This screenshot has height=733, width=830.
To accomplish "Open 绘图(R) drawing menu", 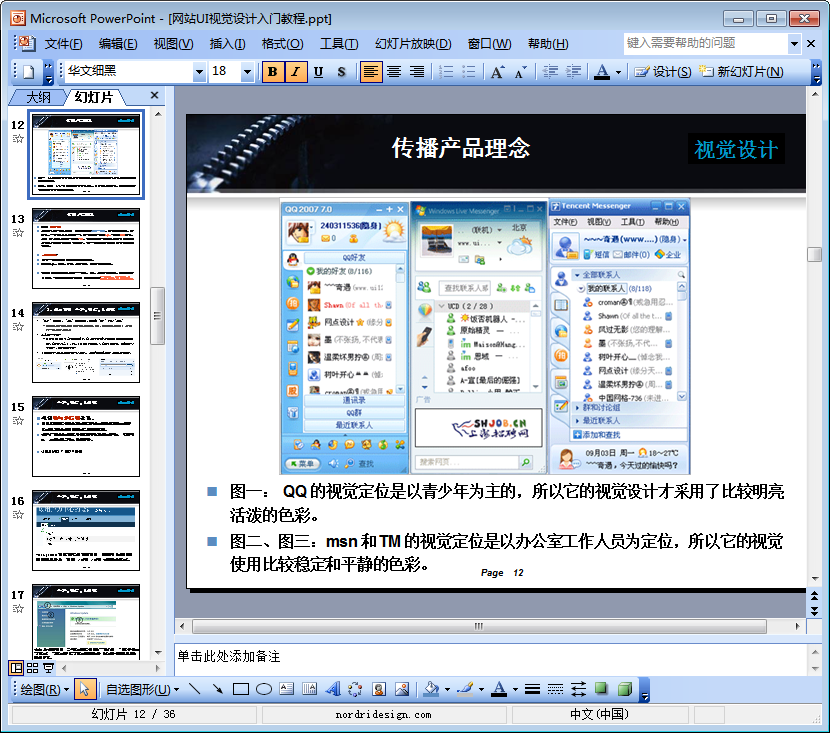I will (x=44, y=690).
